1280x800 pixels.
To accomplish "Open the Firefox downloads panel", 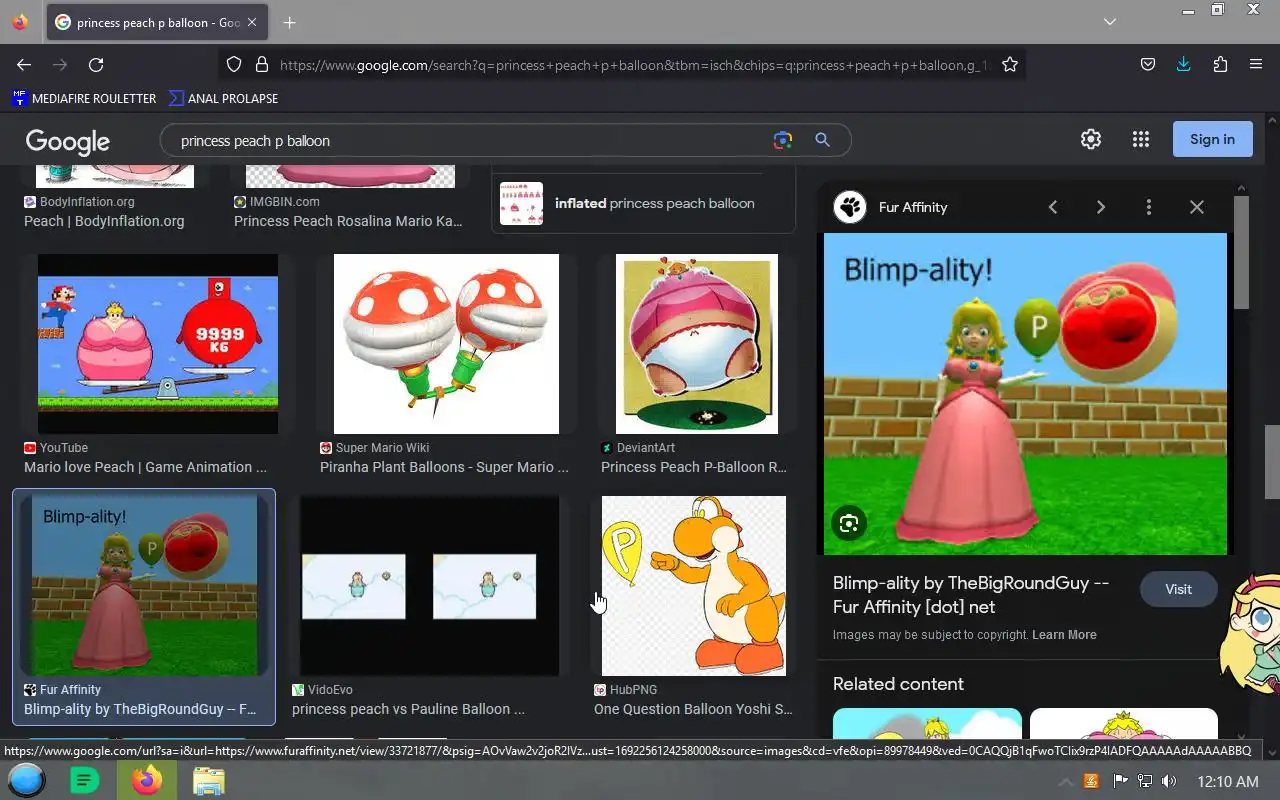I will pos(1184,64).
